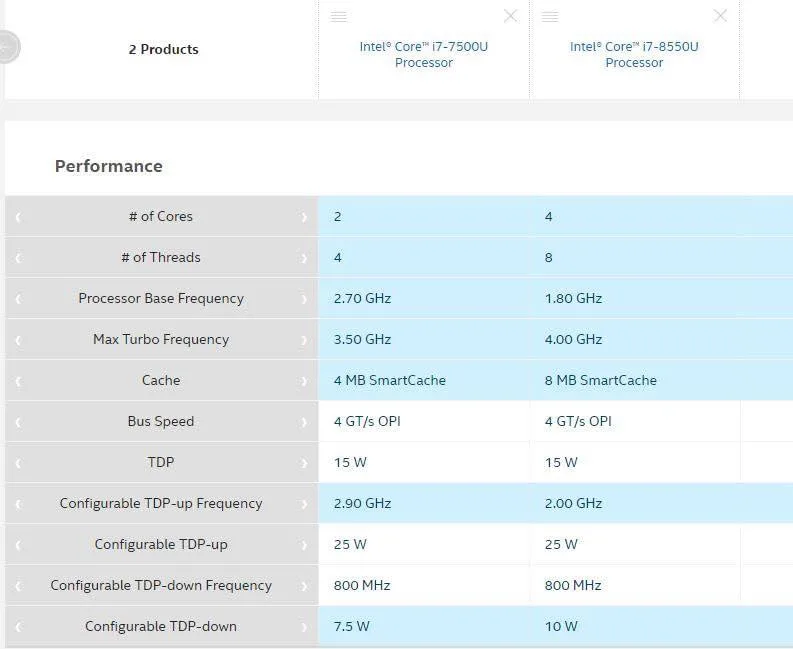Image resolution: width=793 pixels, height=649 pixels.
Task: Click left chevron on Processor Base Frequency row
Action: (18, 299)
